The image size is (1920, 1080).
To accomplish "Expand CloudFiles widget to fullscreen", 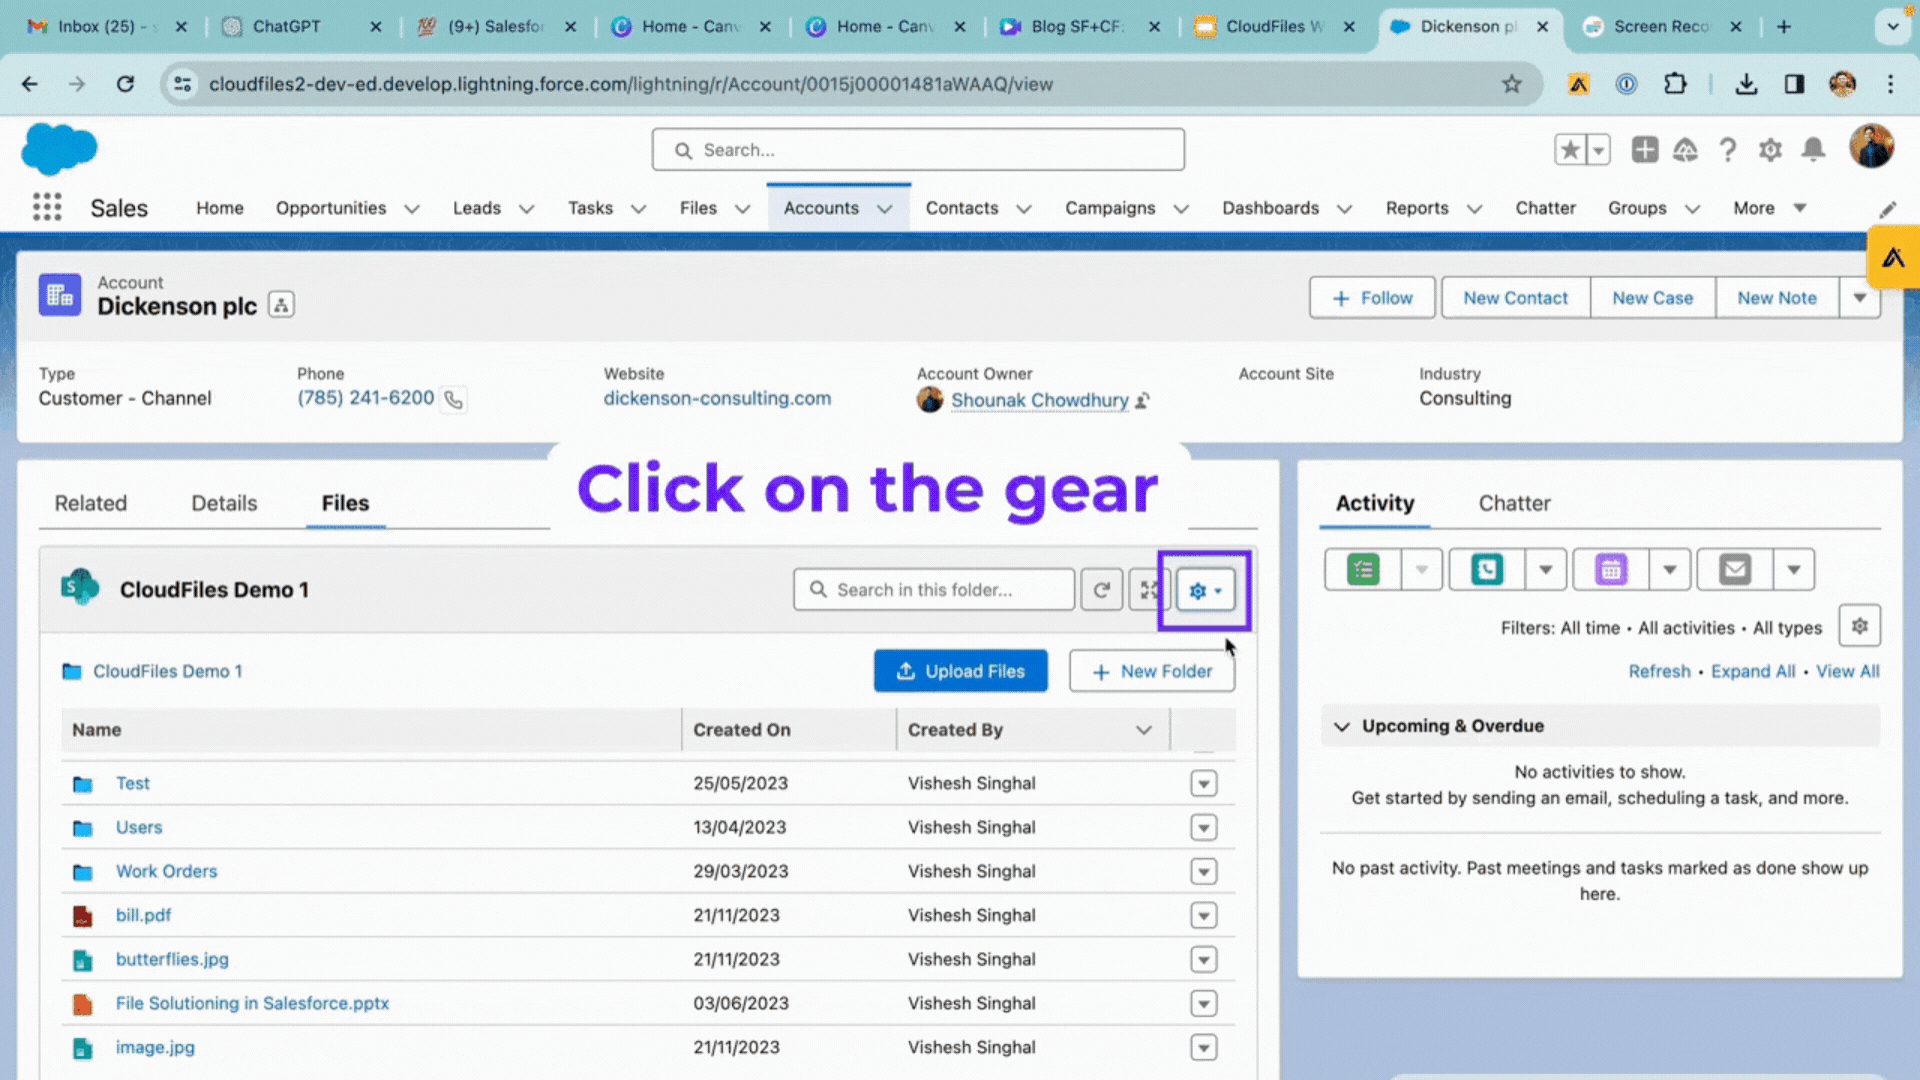I will (x=1148, y=590).
